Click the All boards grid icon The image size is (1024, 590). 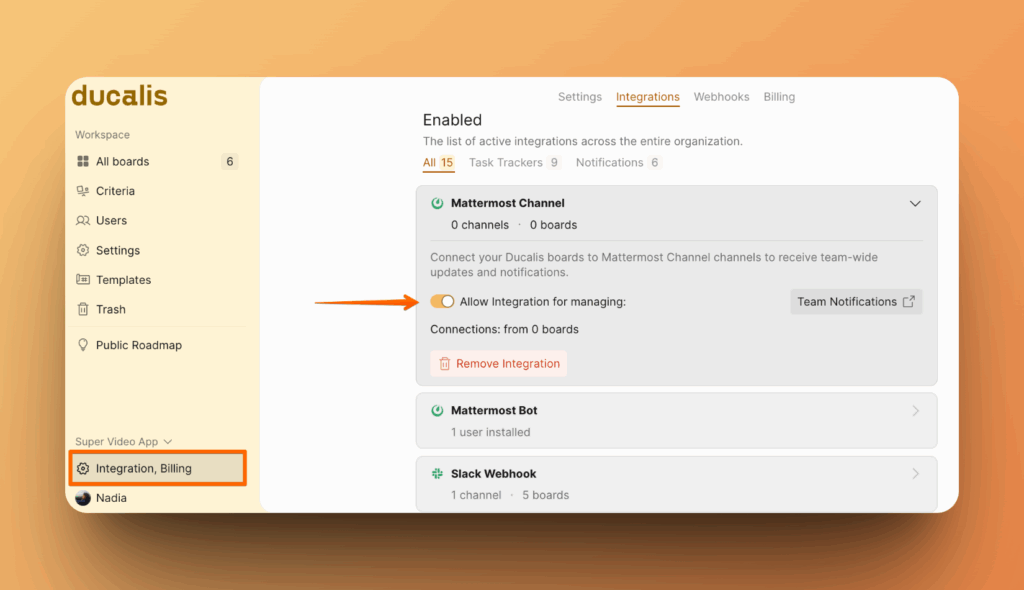pos(83,162)
